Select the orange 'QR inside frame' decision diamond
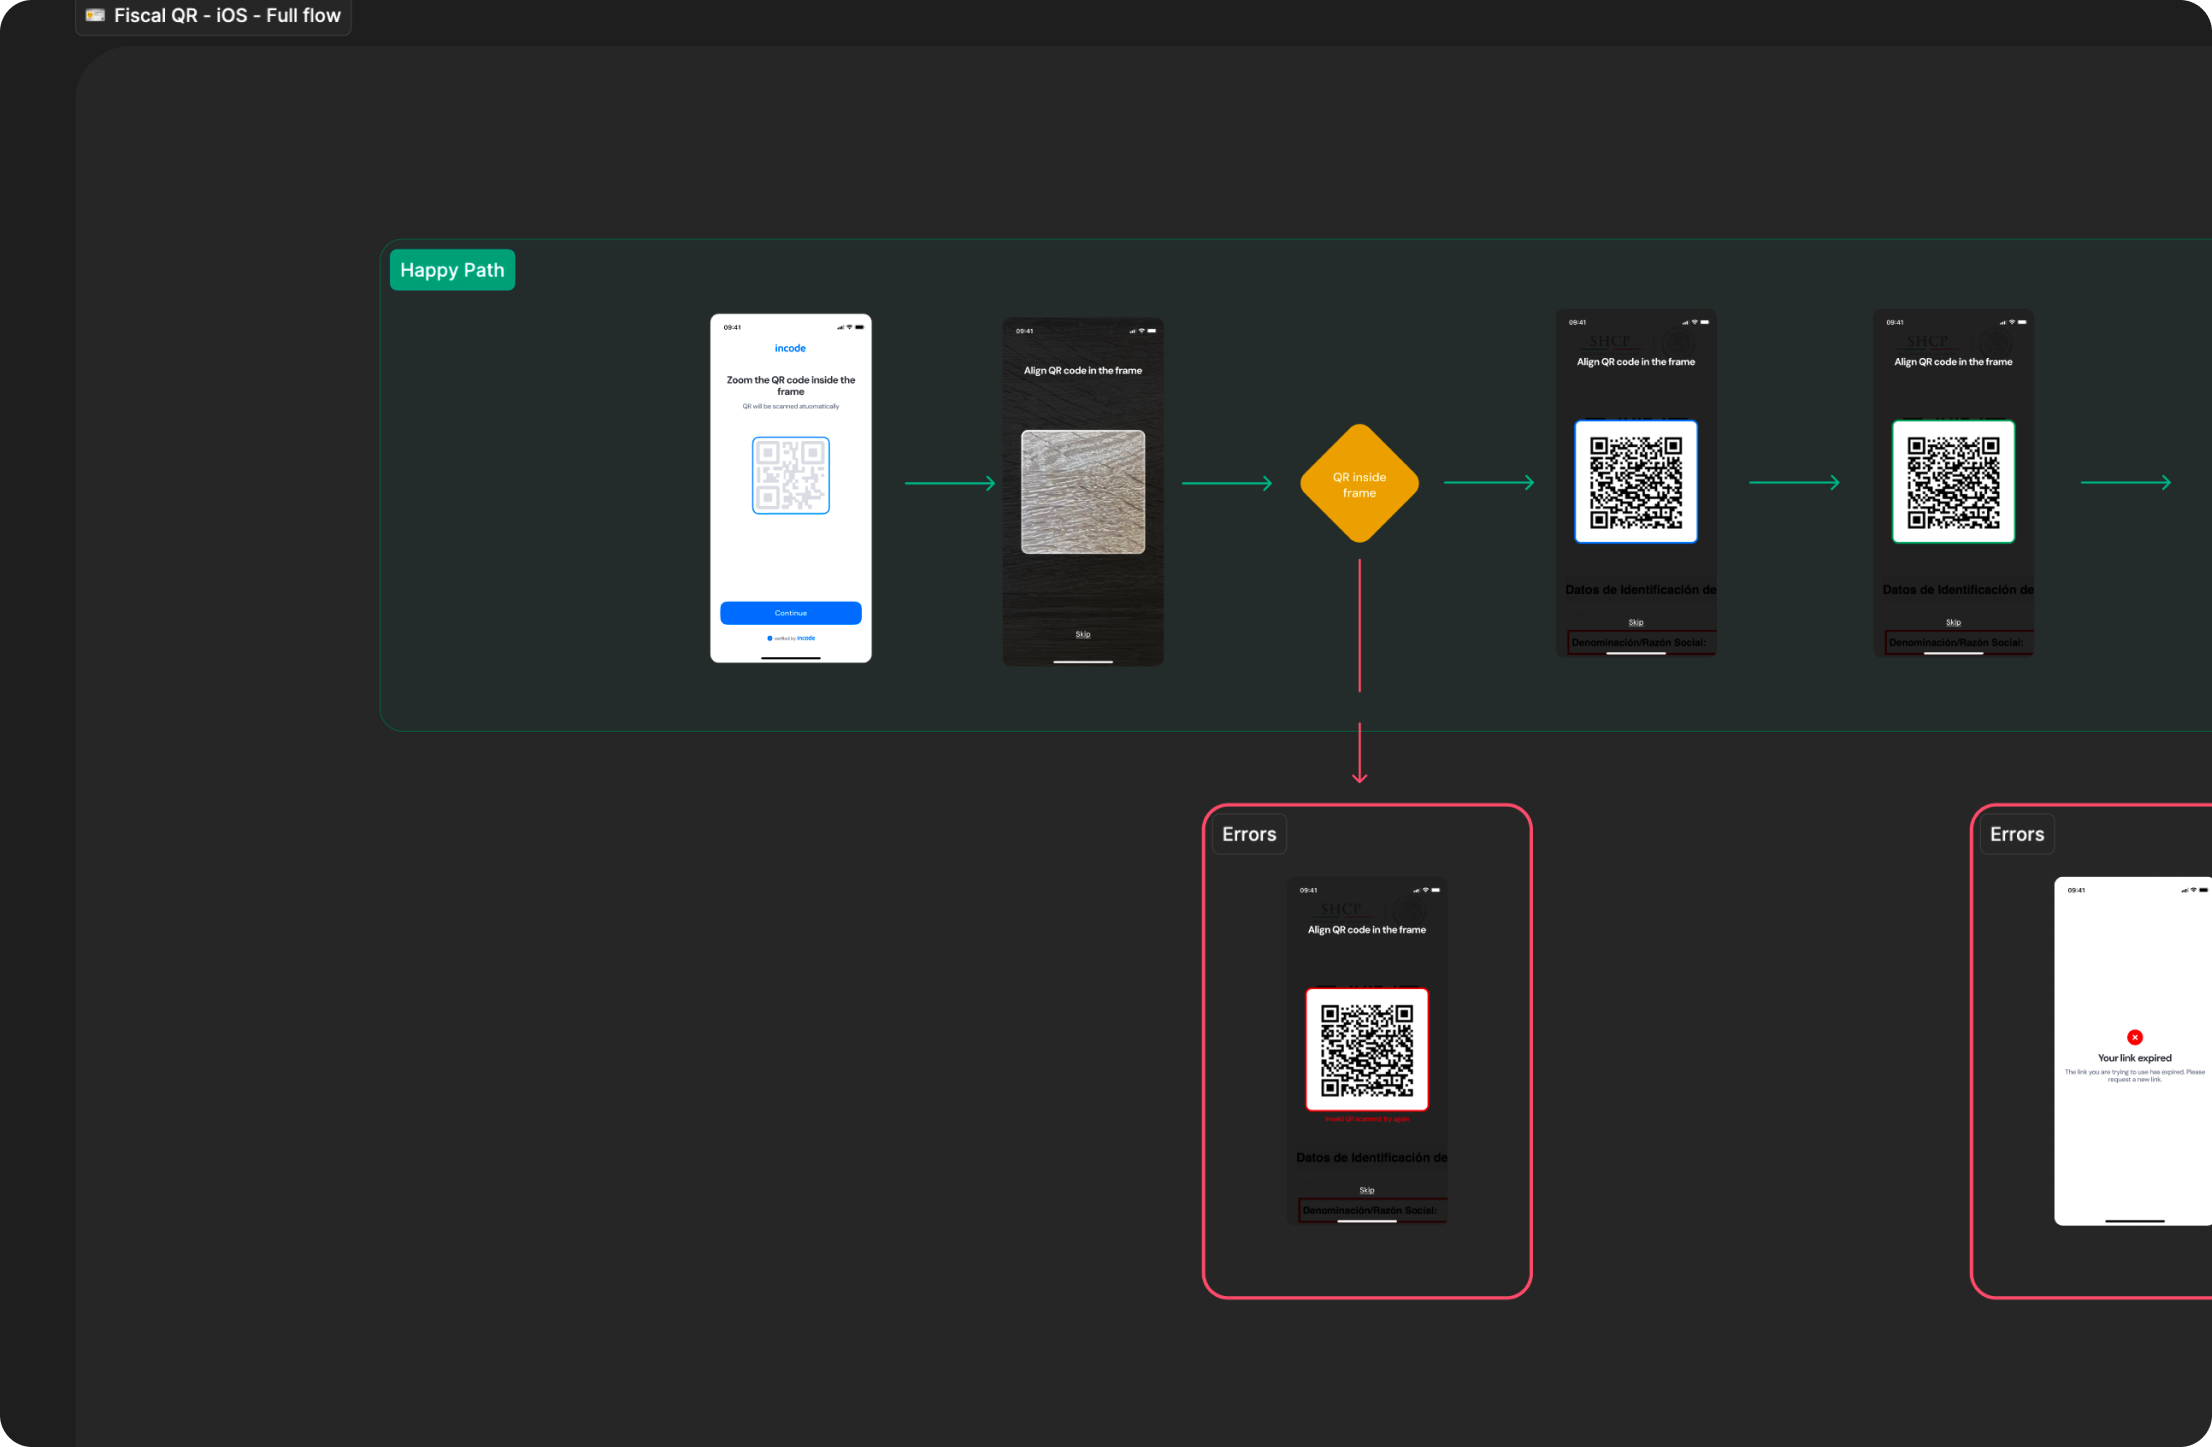This screenshot has height=1447, width=2212. coord(1360,484)
